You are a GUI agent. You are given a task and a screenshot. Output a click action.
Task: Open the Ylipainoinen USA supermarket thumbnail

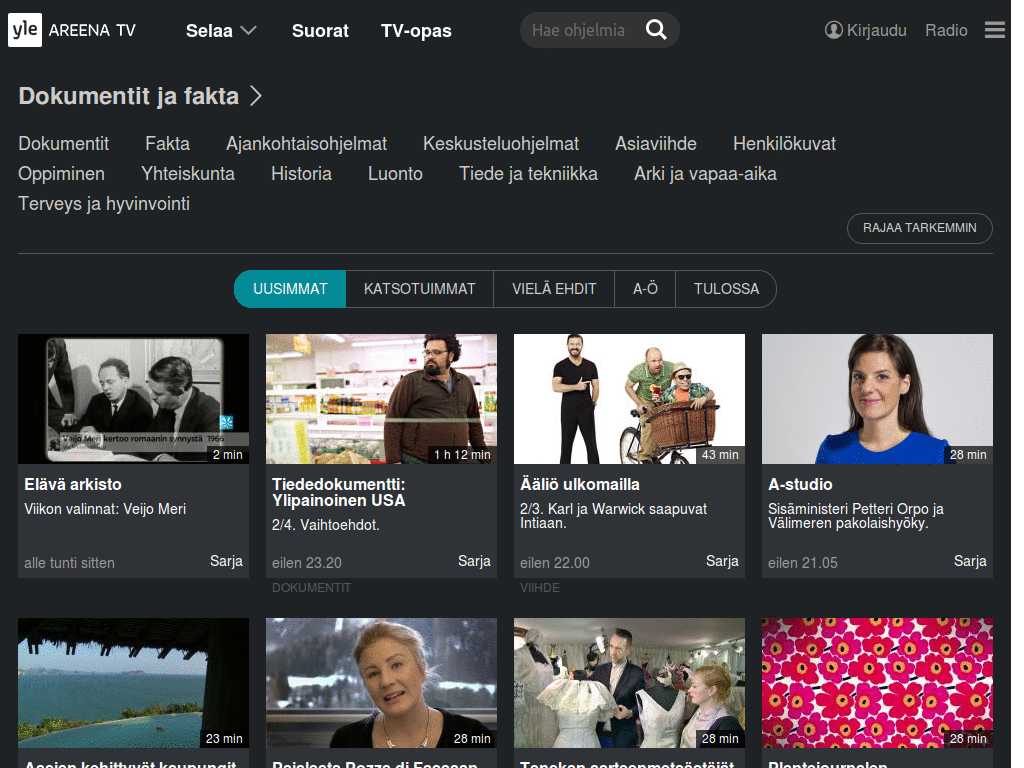pos(381,399)
